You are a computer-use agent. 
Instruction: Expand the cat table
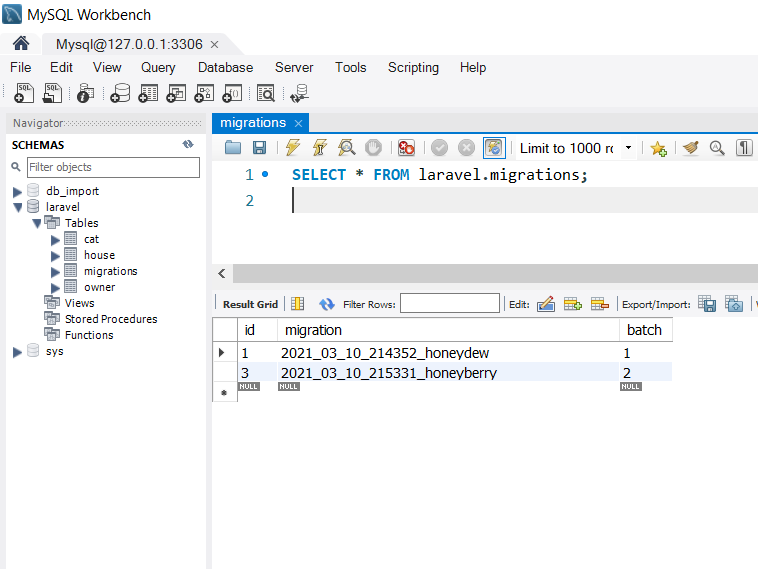pos(56,240)
